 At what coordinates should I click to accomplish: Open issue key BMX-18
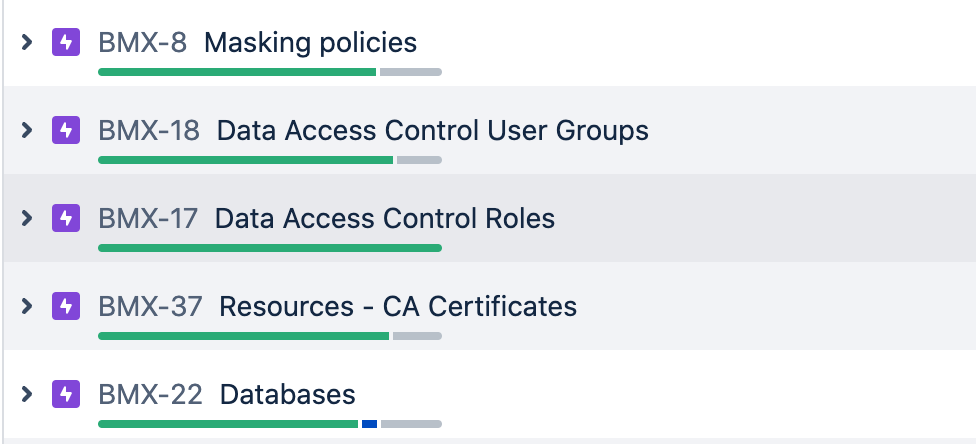pyautogui.click(x=148, y=131)
